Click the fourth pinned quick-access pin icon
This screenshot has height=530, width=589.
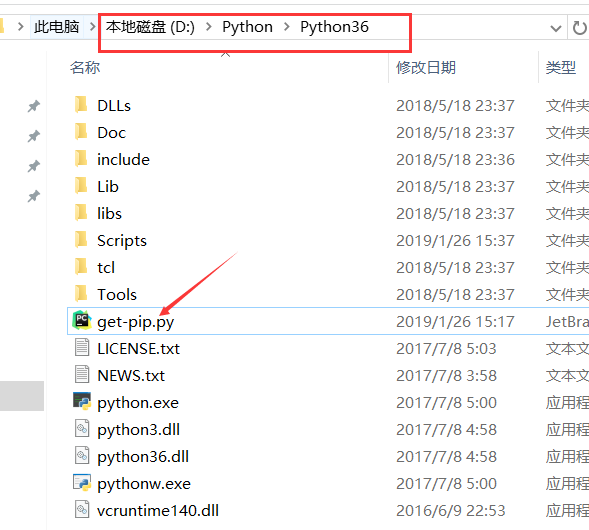click(x=33, y=196)
